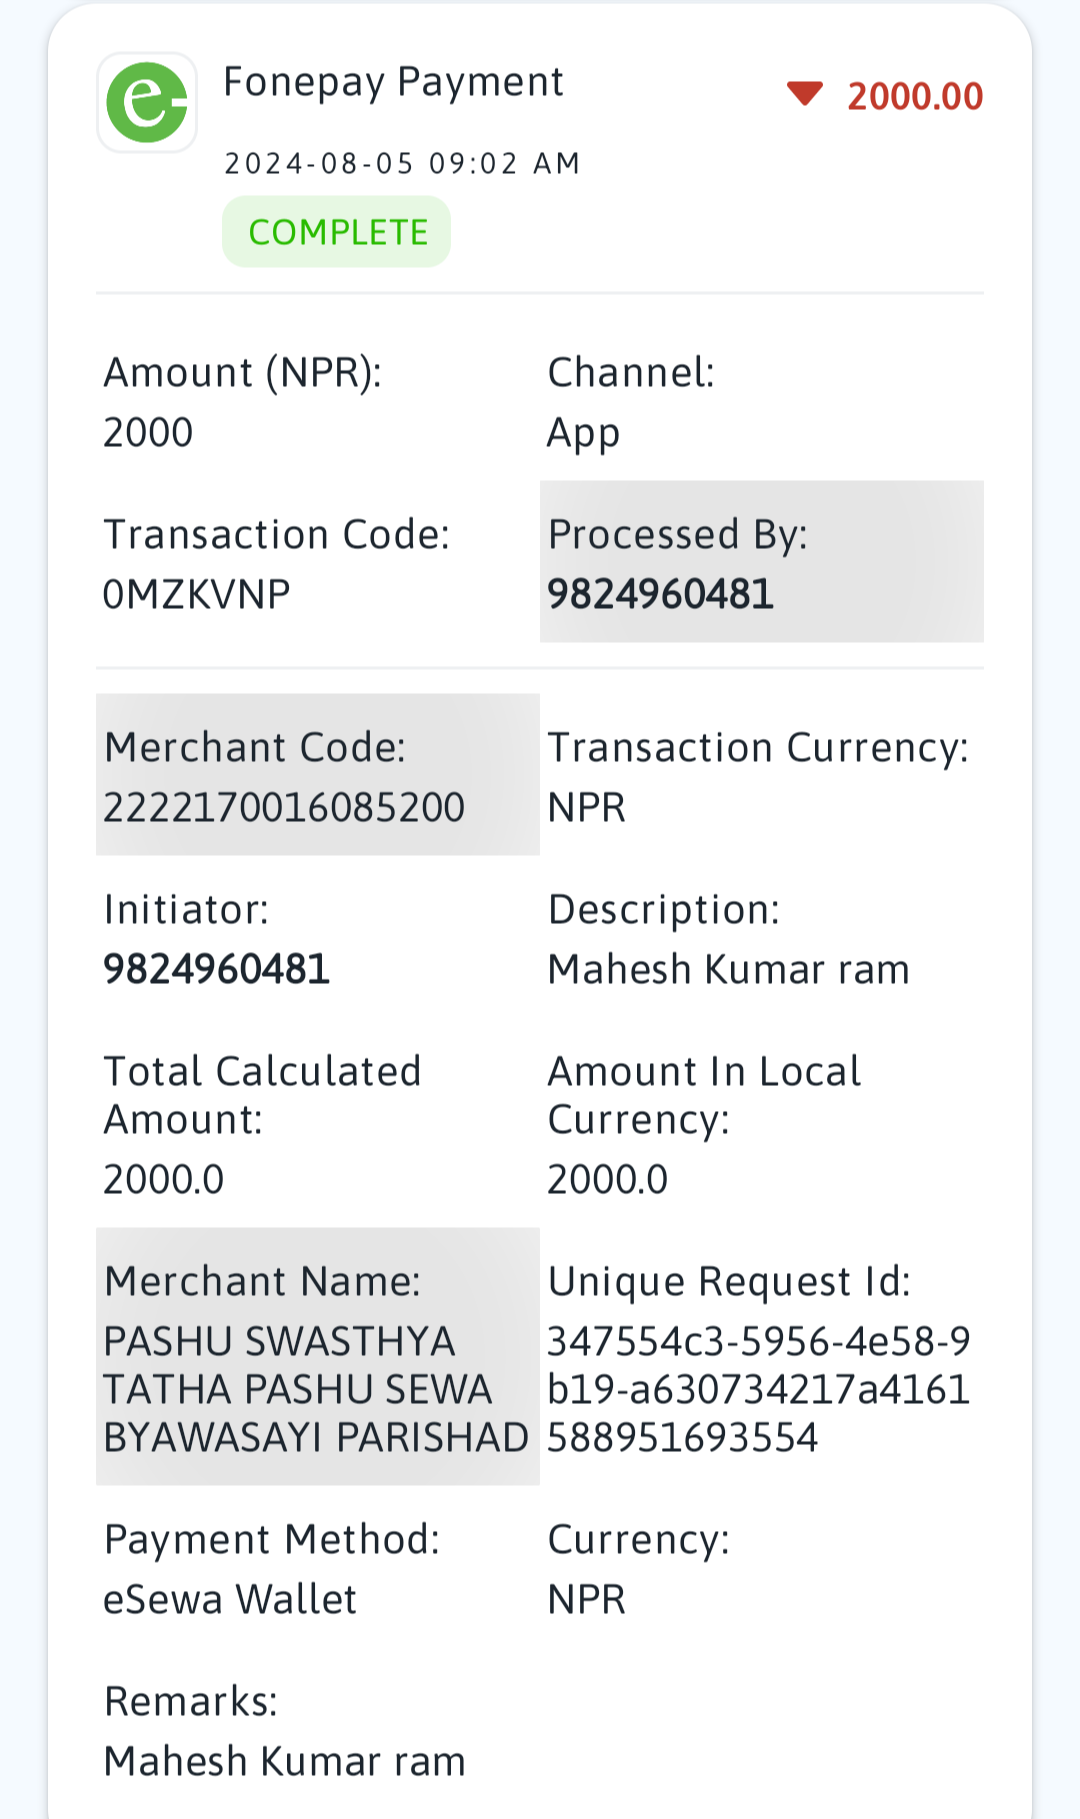The width and height of the screenshot is (1080, 1819).
Task: Select the eSewa Wallet payment method
Action: point(230,1599)
